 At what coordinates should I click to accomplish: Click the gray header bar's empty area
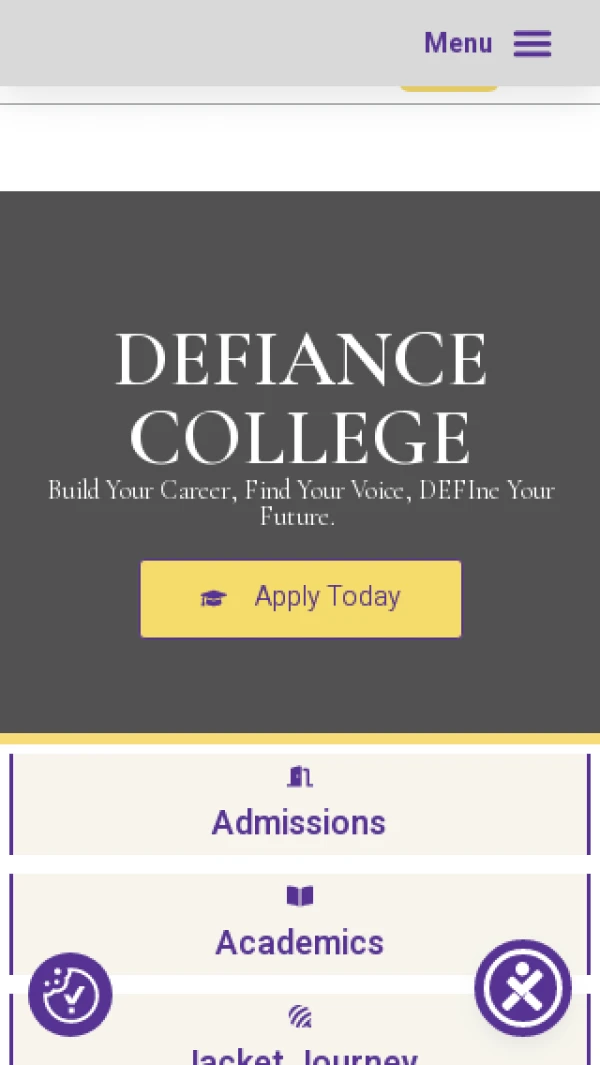point(200,43)
